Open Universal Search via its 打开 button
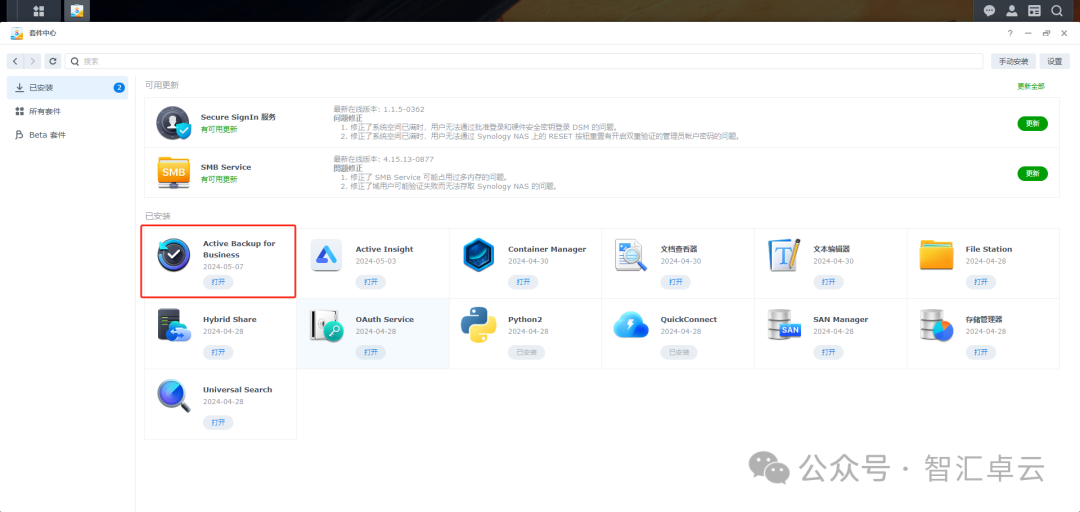 point(218,422)
